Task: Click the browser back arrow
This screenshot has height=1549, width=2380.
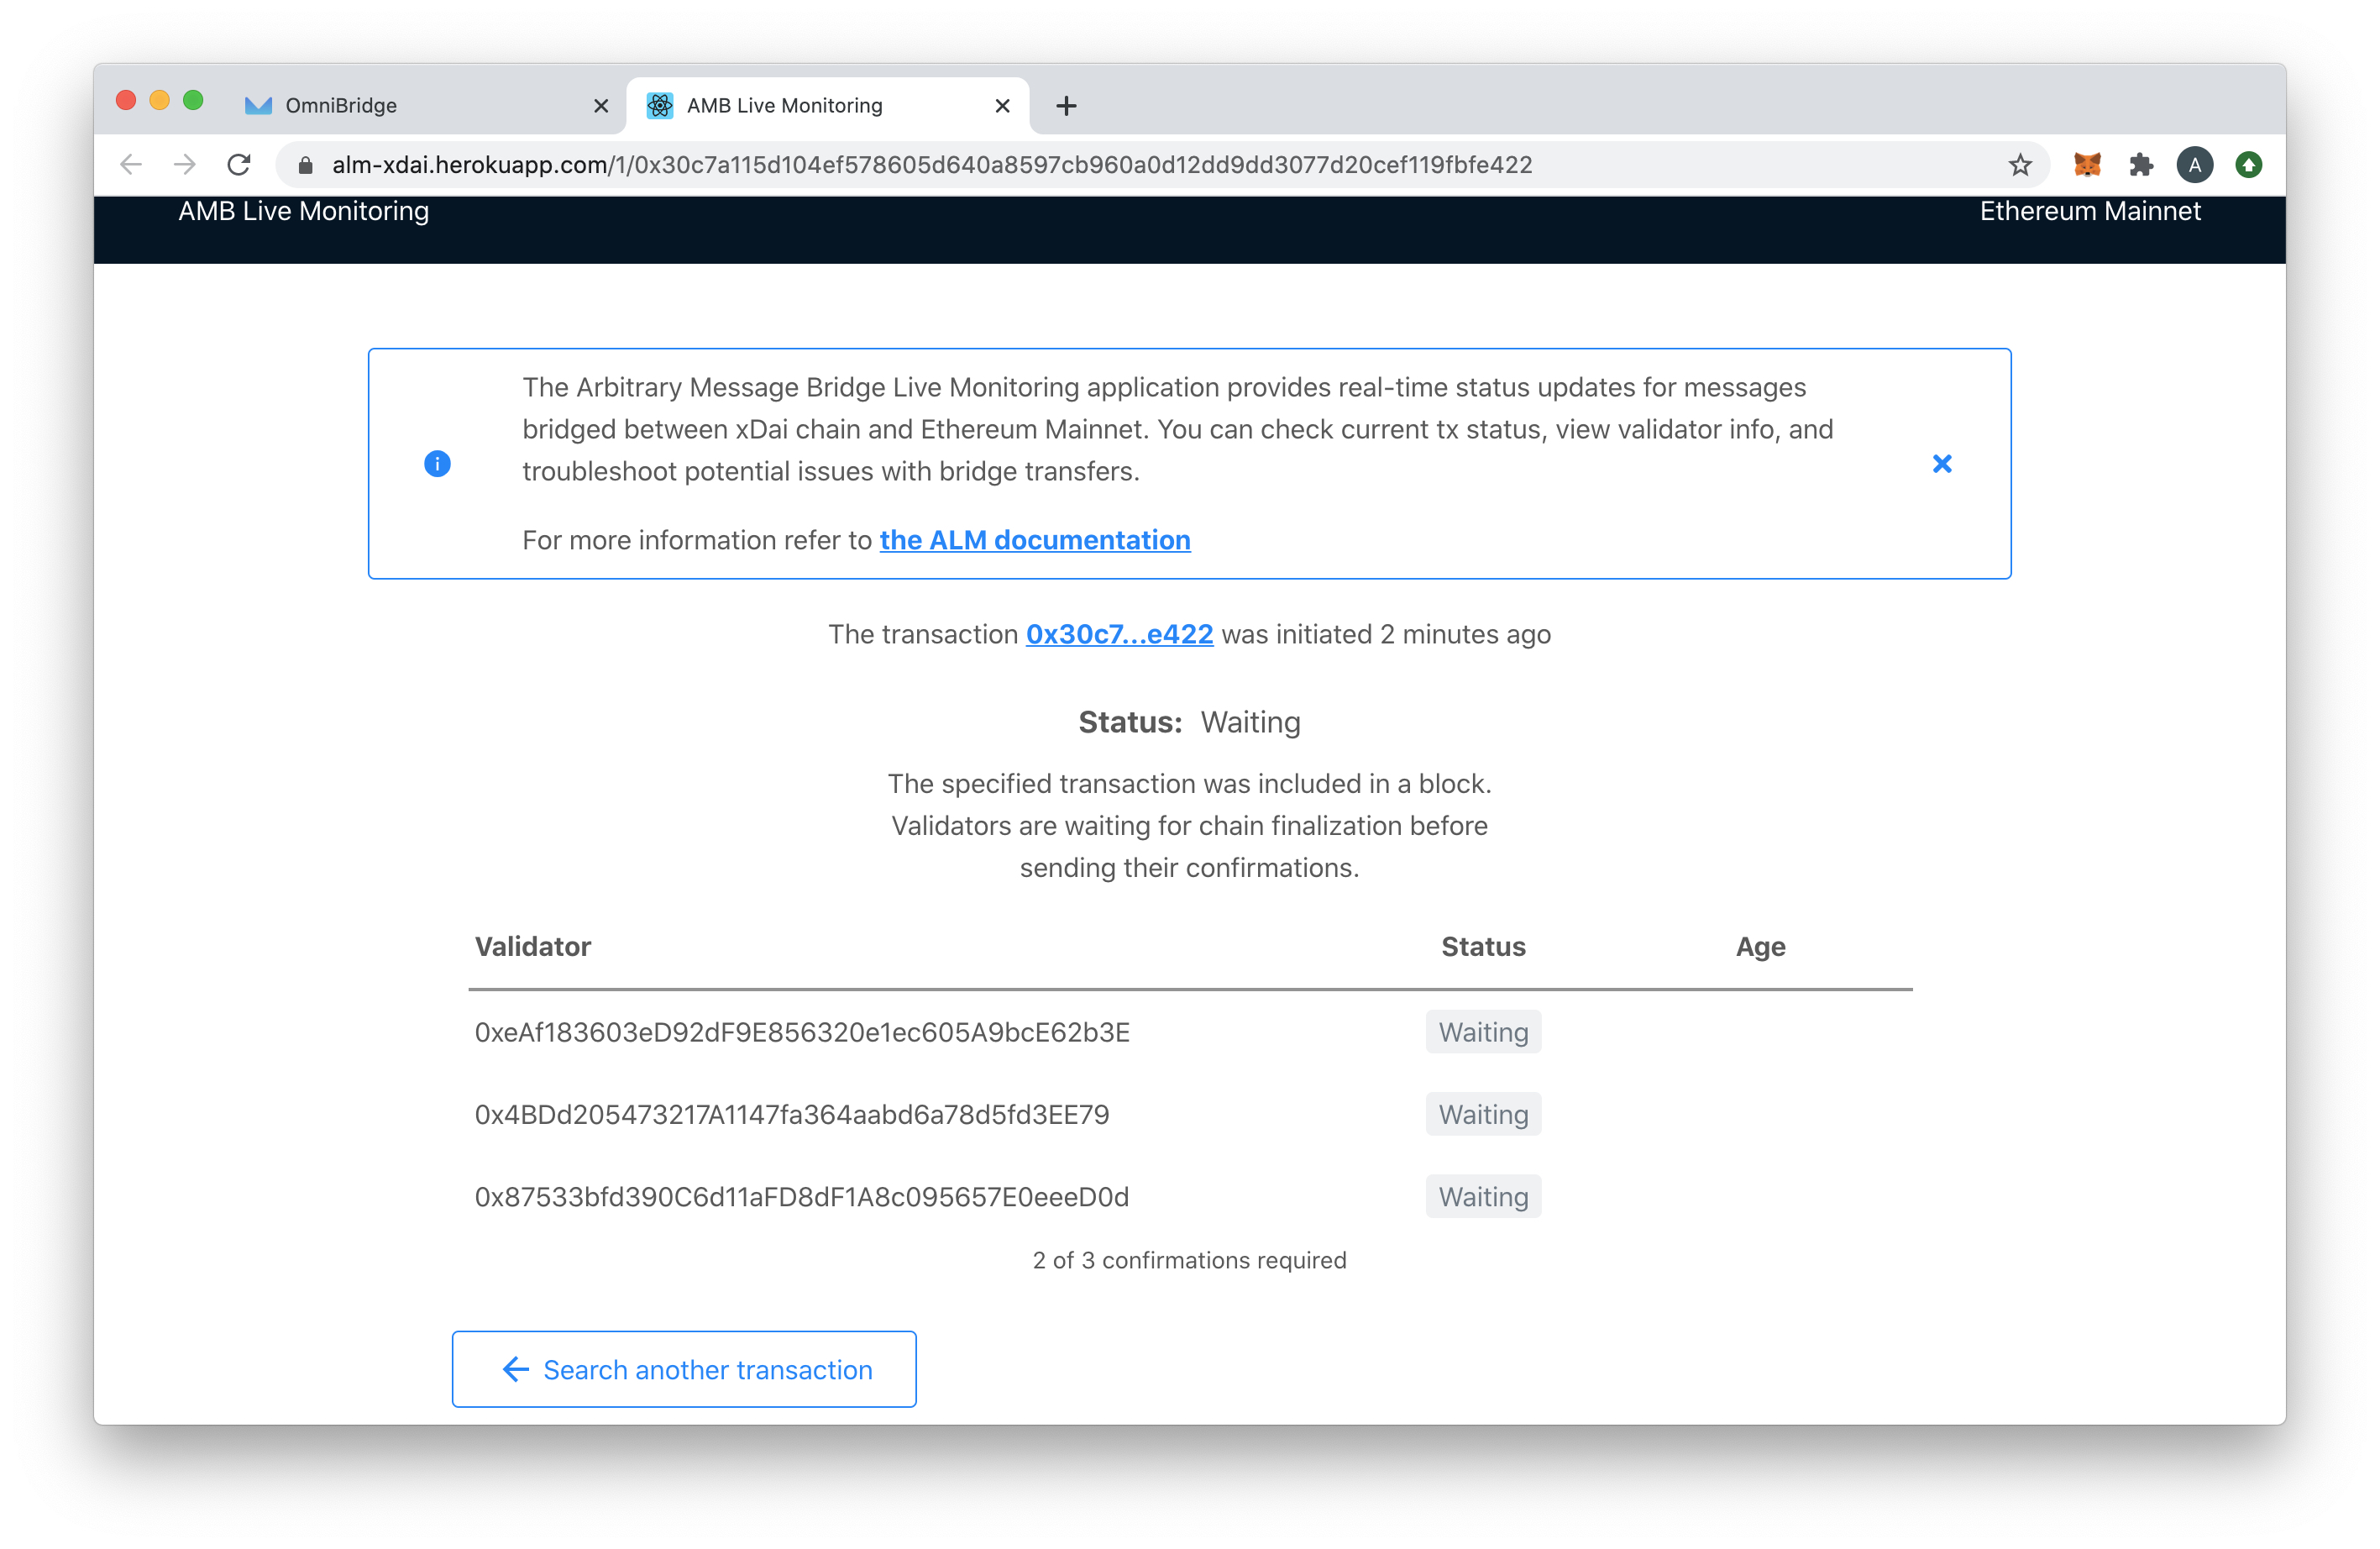Action: (x=131, y=165)
